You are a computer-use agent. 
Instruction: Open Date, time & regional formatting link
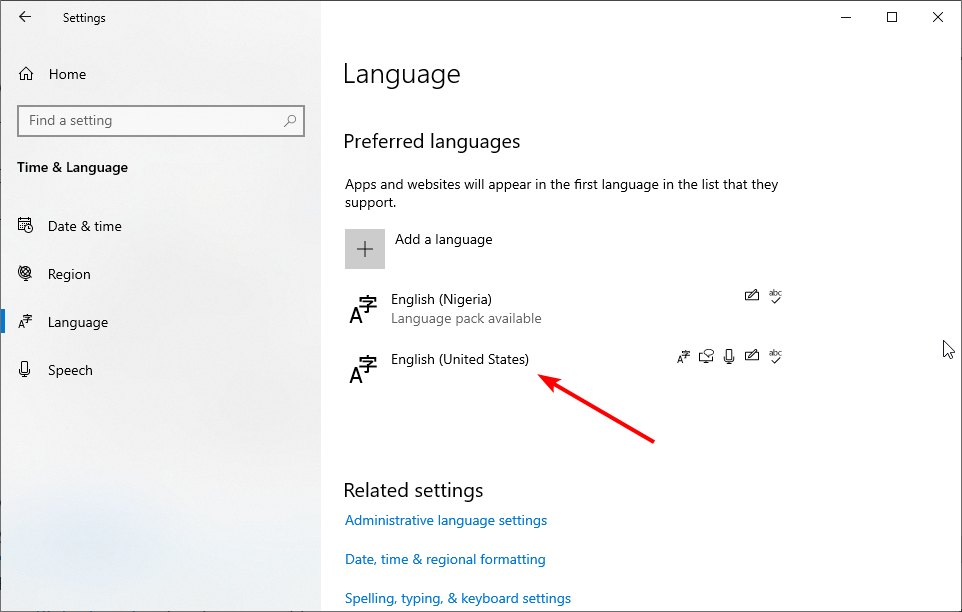click(x=445, y=559)
